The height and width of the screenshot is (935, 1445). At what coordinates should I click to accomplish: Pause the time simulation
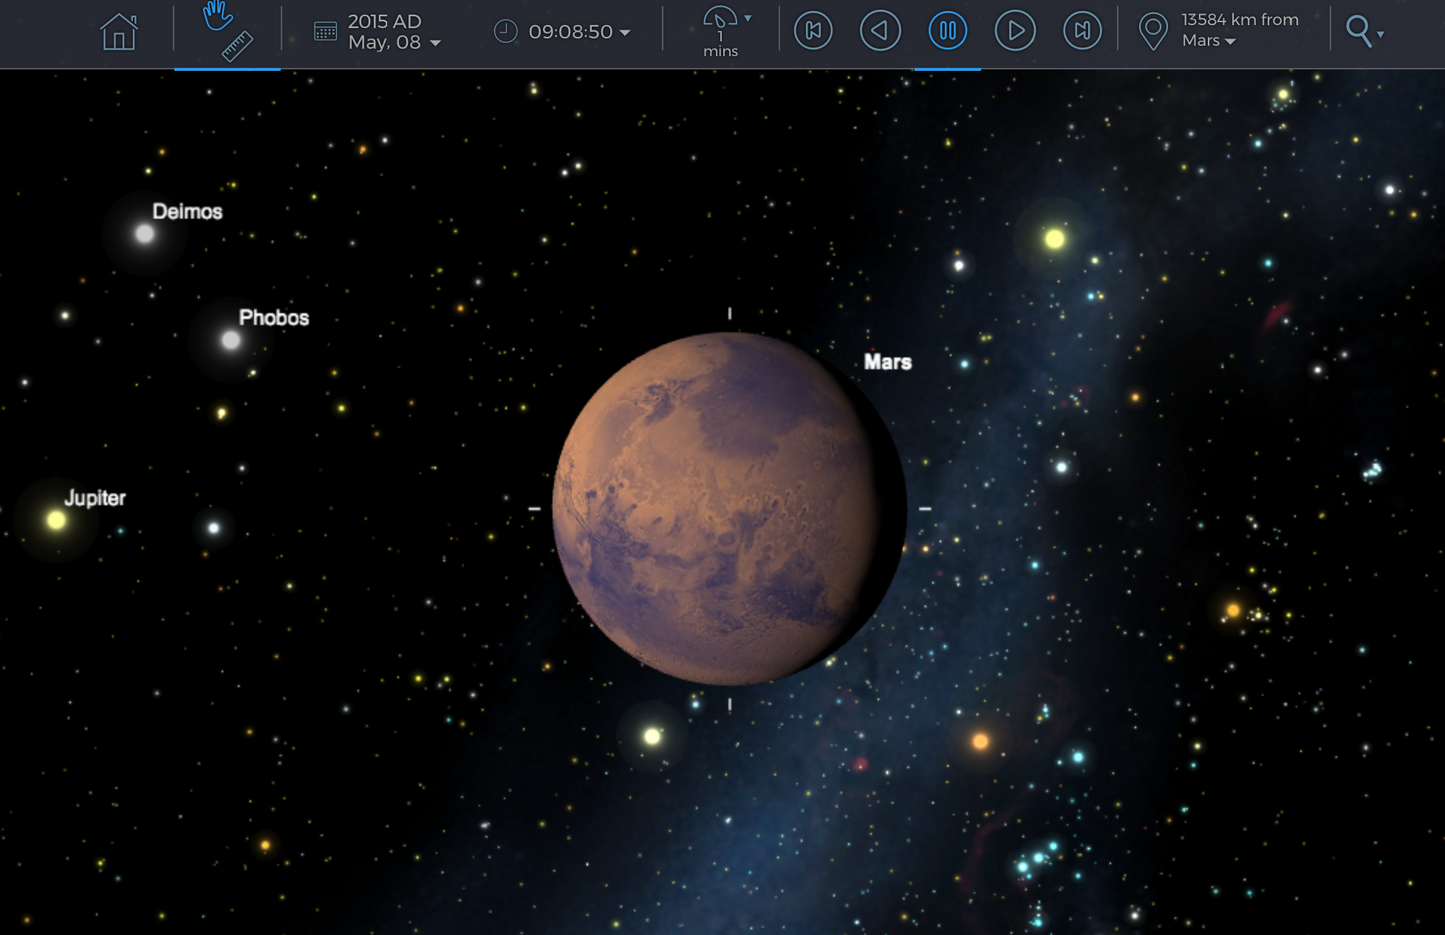coord(947,31)
